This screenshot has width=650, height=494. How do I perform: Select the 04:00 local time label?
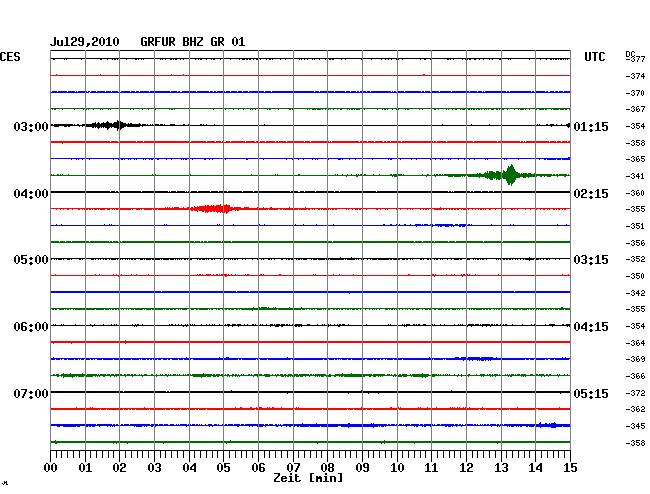tap(31, 194)
